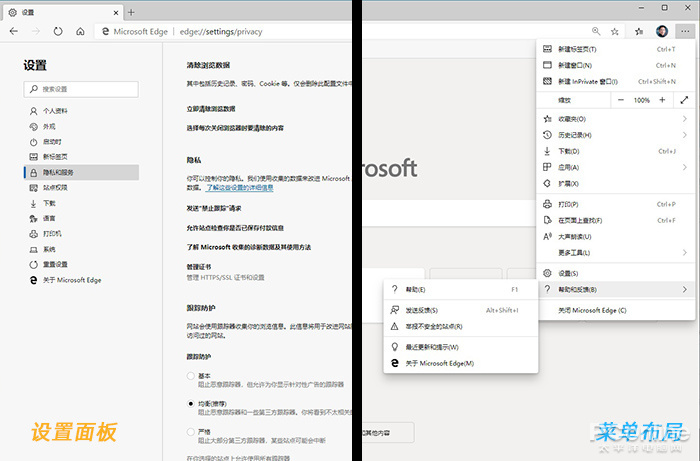Open 选择每次关闭浏览器时要清除的内容

(235, 128)
